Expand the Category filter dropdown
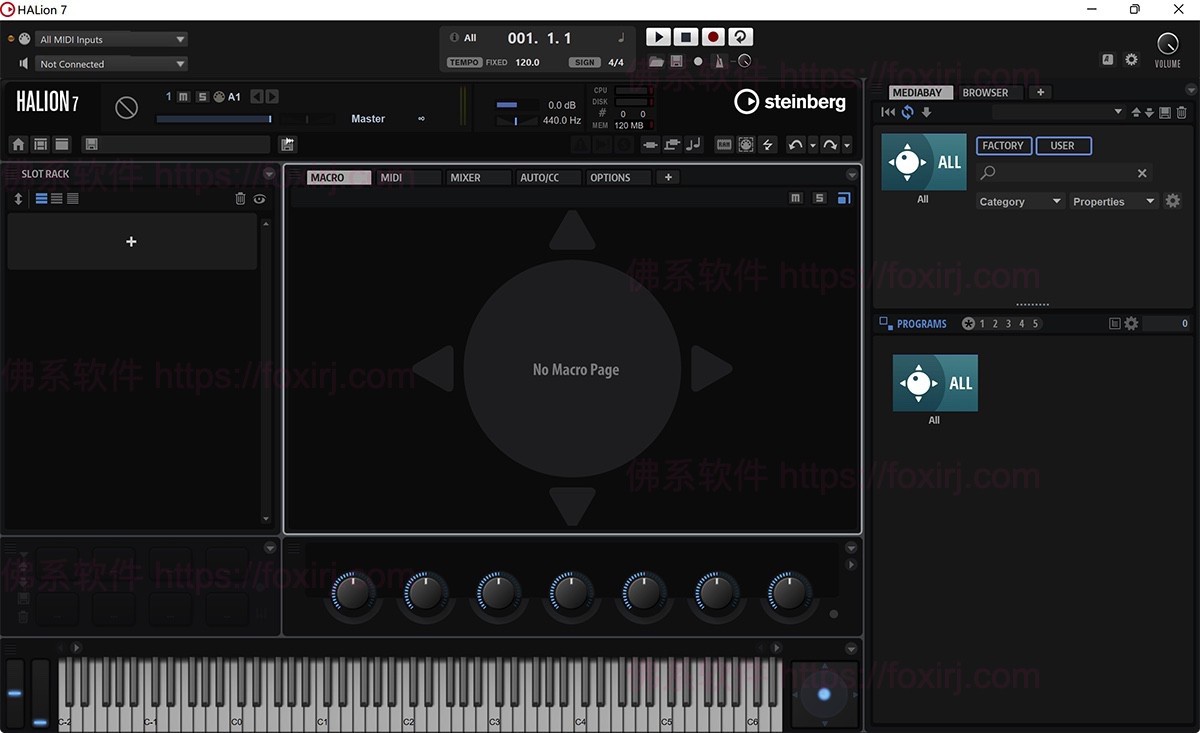1200x733 pixels. pyautogui.click(x=1019, y=202)
